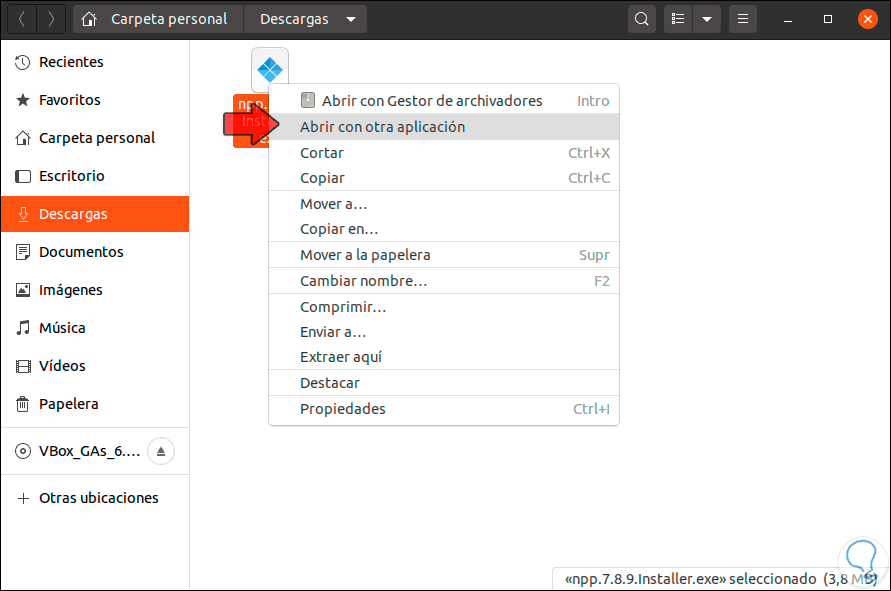Click the Escritorio desktop icon
The width and height of the screenshot is (891, 591).
pyautogui.click(x=23, y=176)
